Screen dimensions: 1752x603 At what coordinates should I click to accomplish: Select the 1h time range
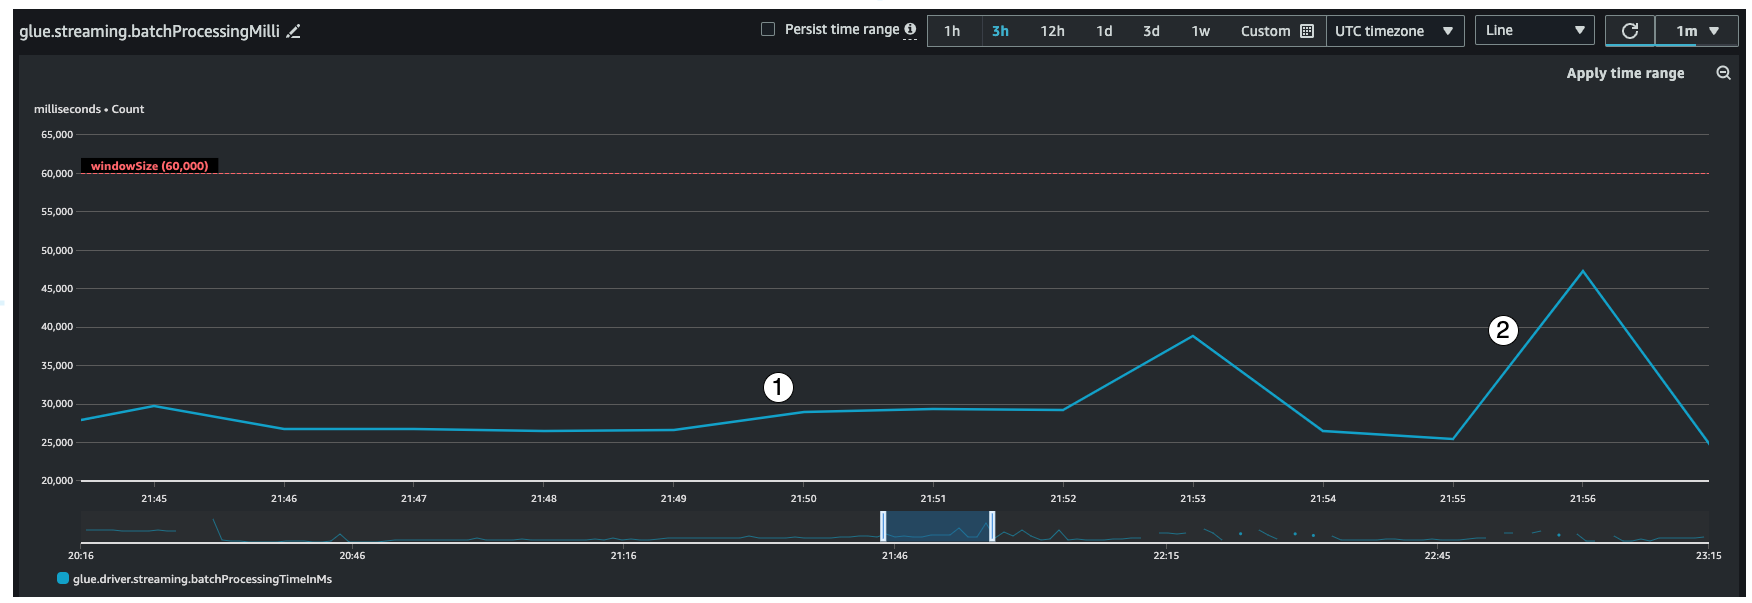click(952, 31)
